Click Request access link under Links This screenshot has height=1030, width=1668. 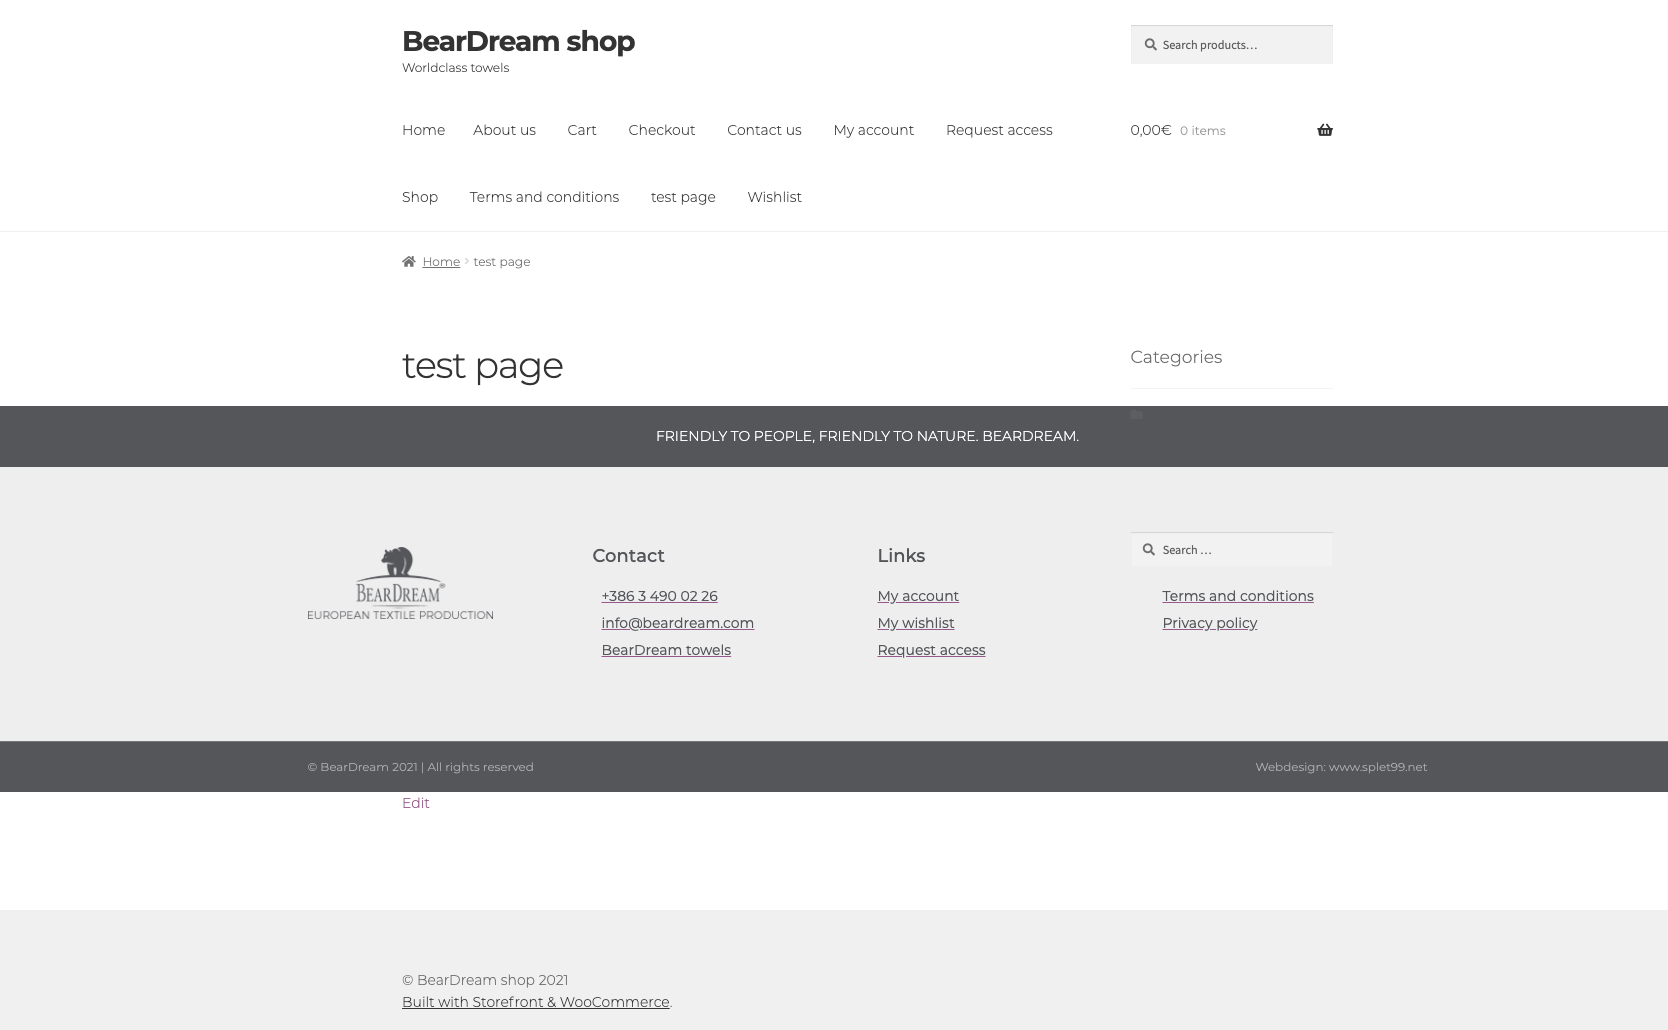point(931,650)
